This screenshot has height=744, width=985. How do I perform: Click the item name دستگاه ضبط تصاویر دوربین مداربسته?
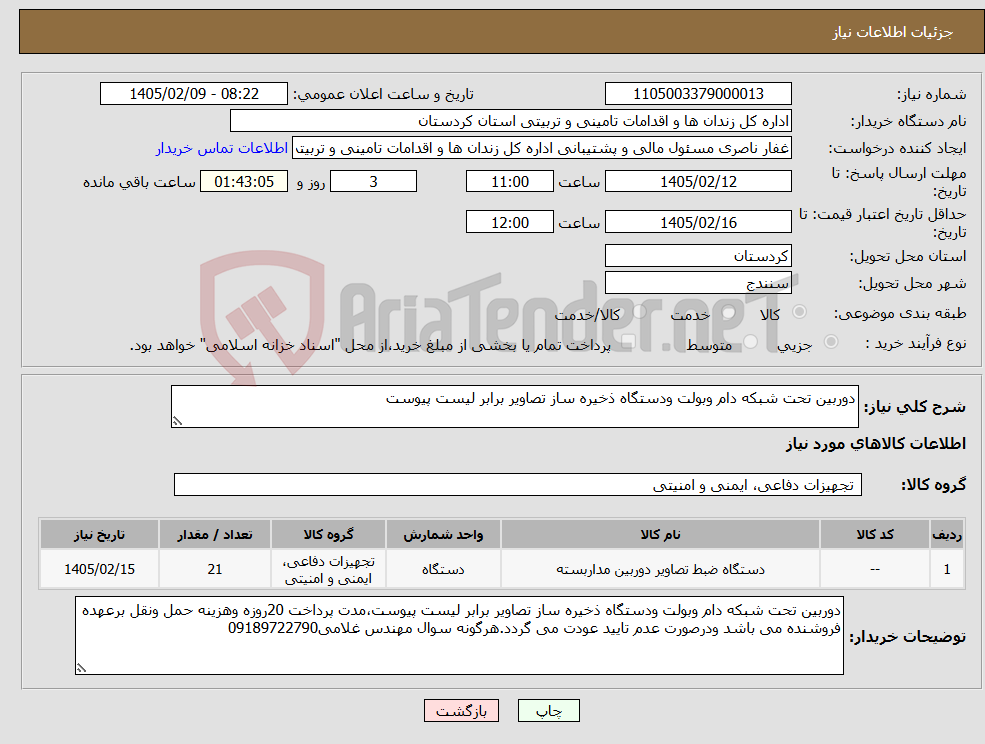(x=660, y=569)
